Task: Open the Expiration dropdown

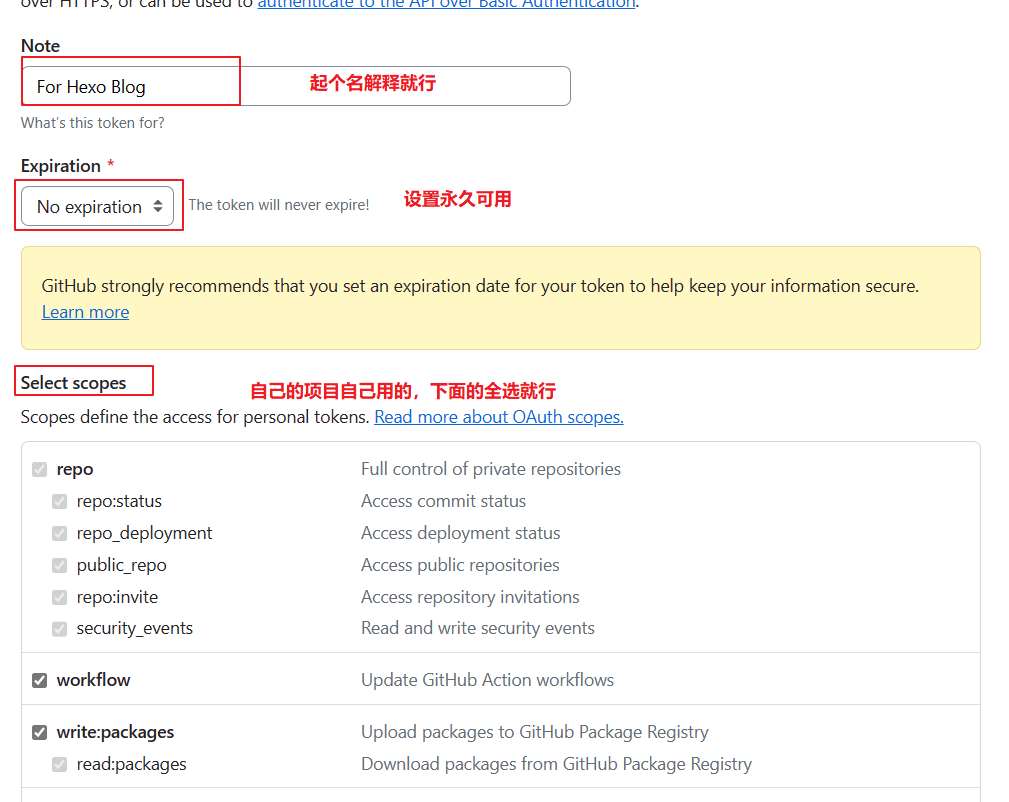Action: 97,206
